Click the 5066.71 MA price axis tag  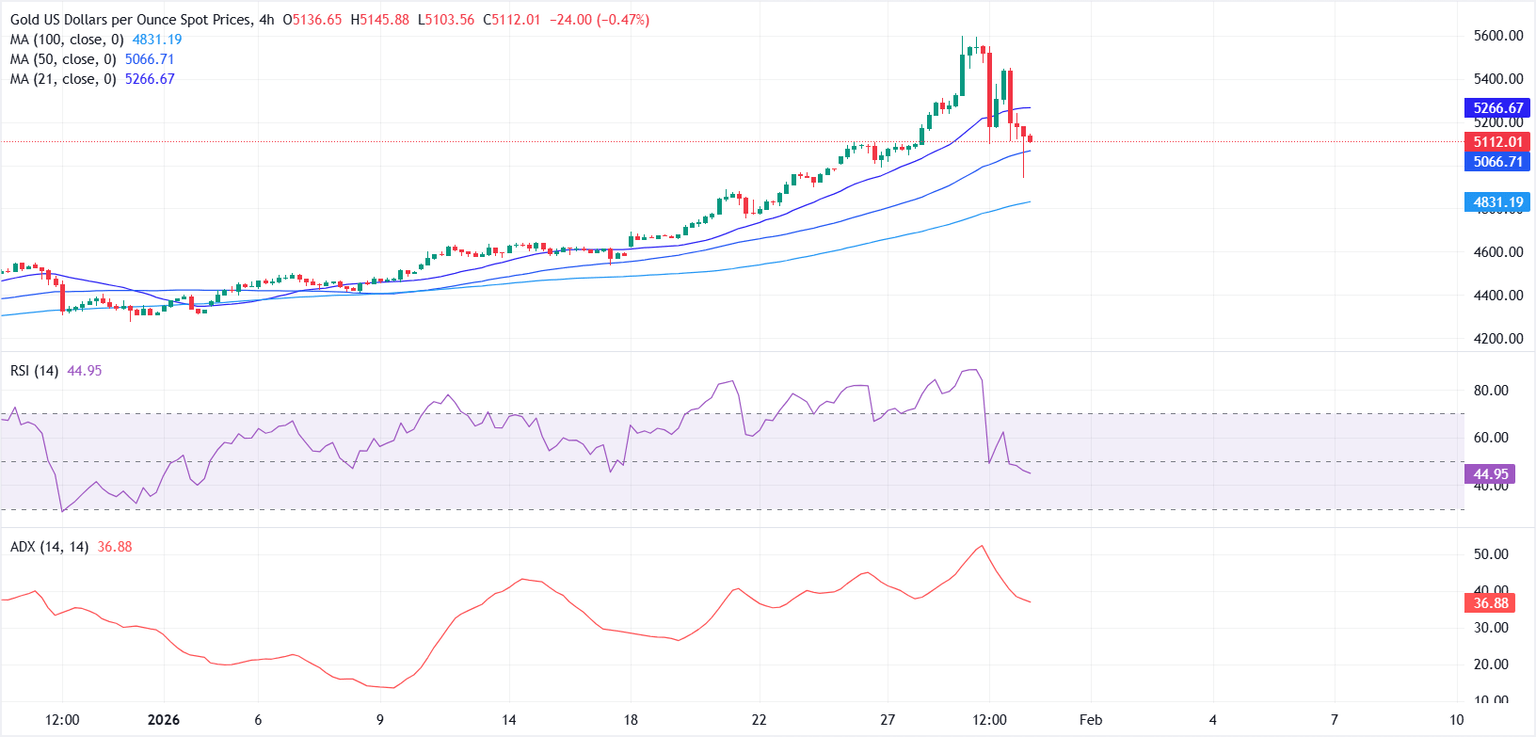pyautogui.click(x=1497, y=161)
